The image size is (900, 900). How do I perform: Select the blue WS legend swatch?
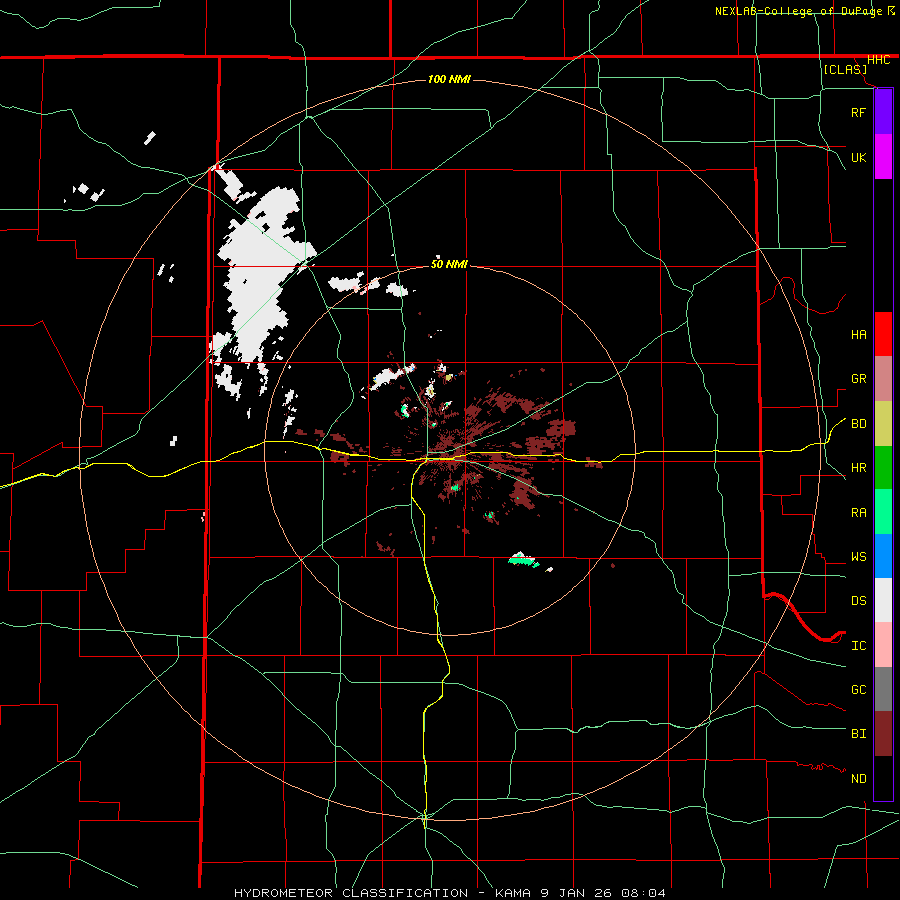(883, 556)
